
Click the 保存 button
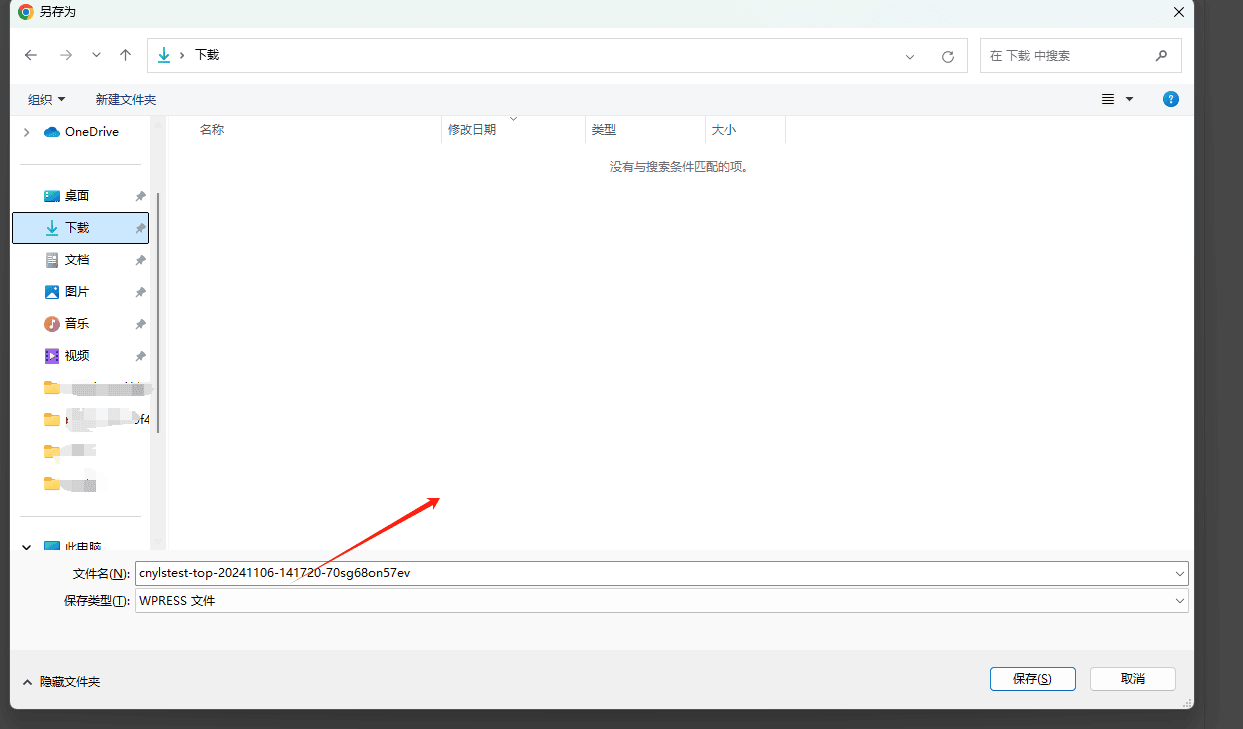click(x=1032, y=678)
